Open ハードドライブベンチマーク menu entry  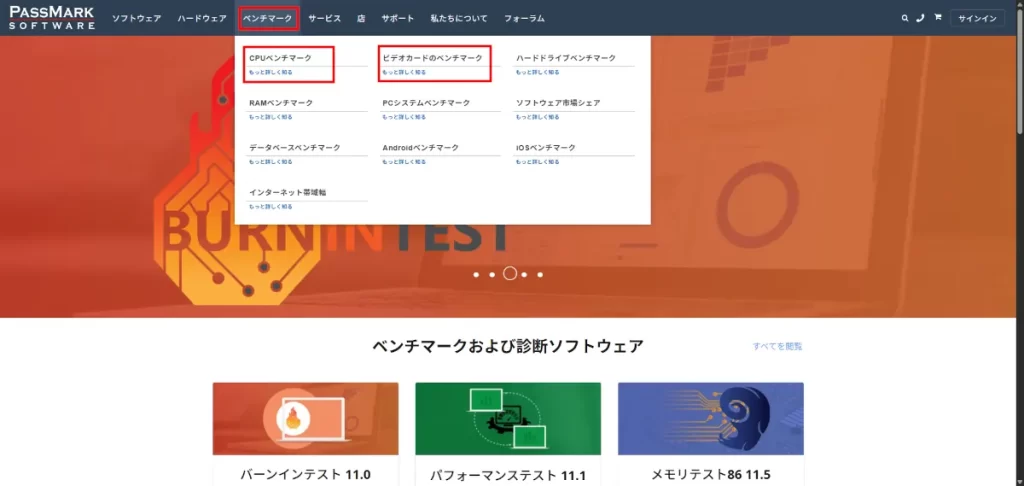pyautogui.click(x=566, y=58)
